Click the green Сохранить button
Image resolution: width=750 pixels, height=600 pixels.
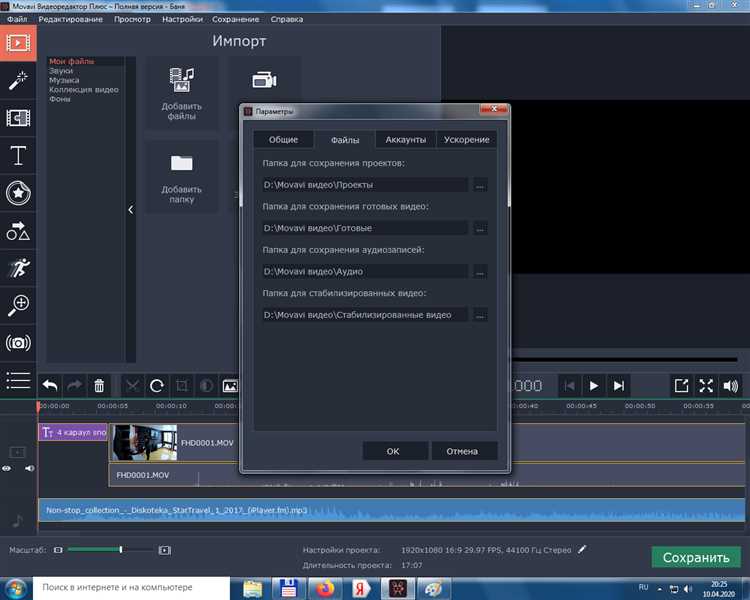coord(695,557)
